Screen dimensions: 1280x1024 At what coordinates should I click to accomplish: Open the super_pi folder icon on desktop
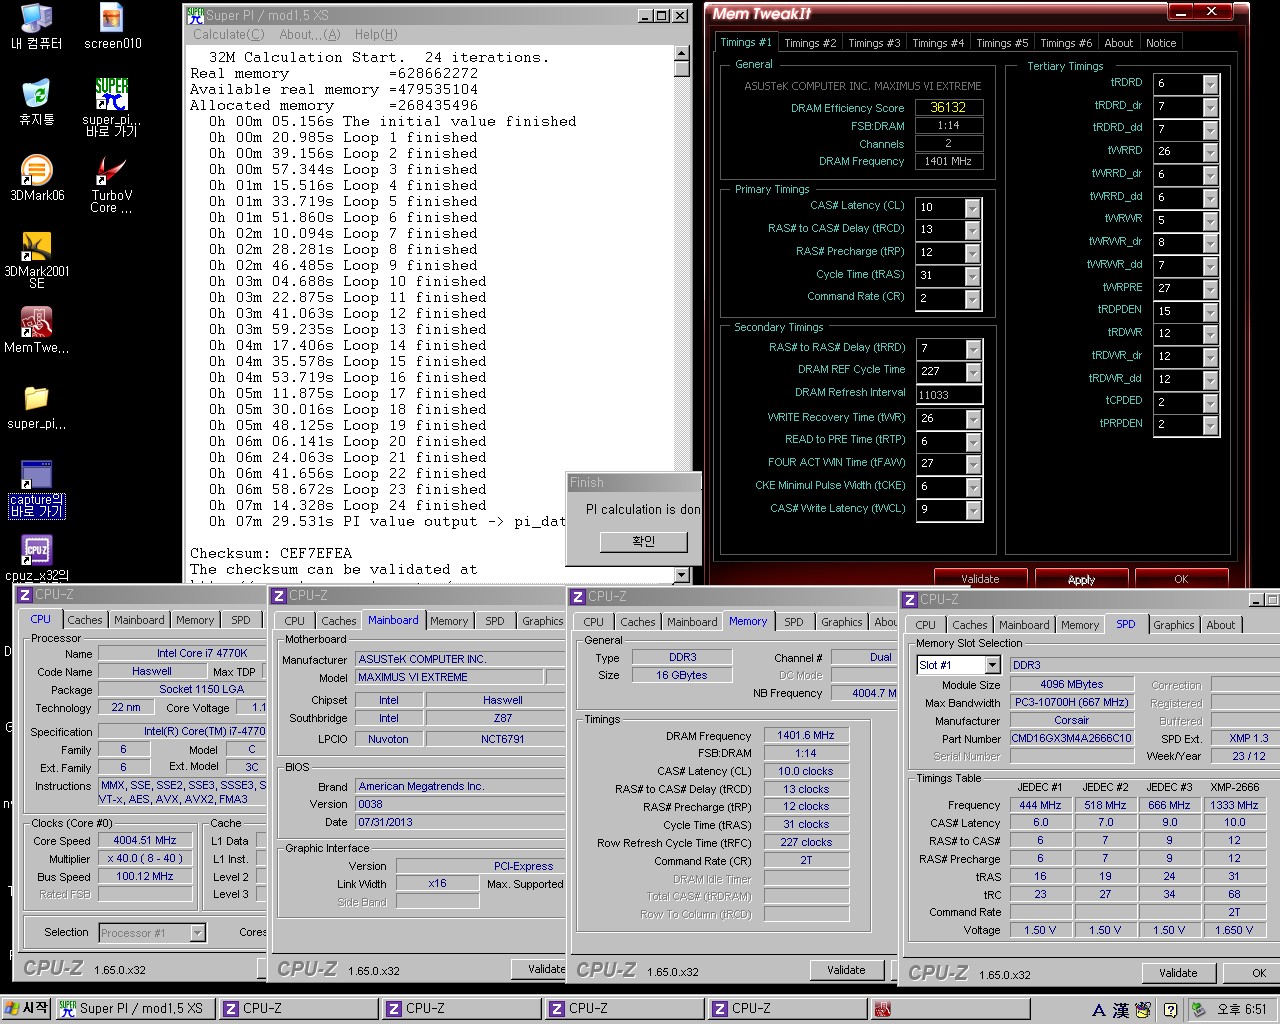(x=36, y=406)
